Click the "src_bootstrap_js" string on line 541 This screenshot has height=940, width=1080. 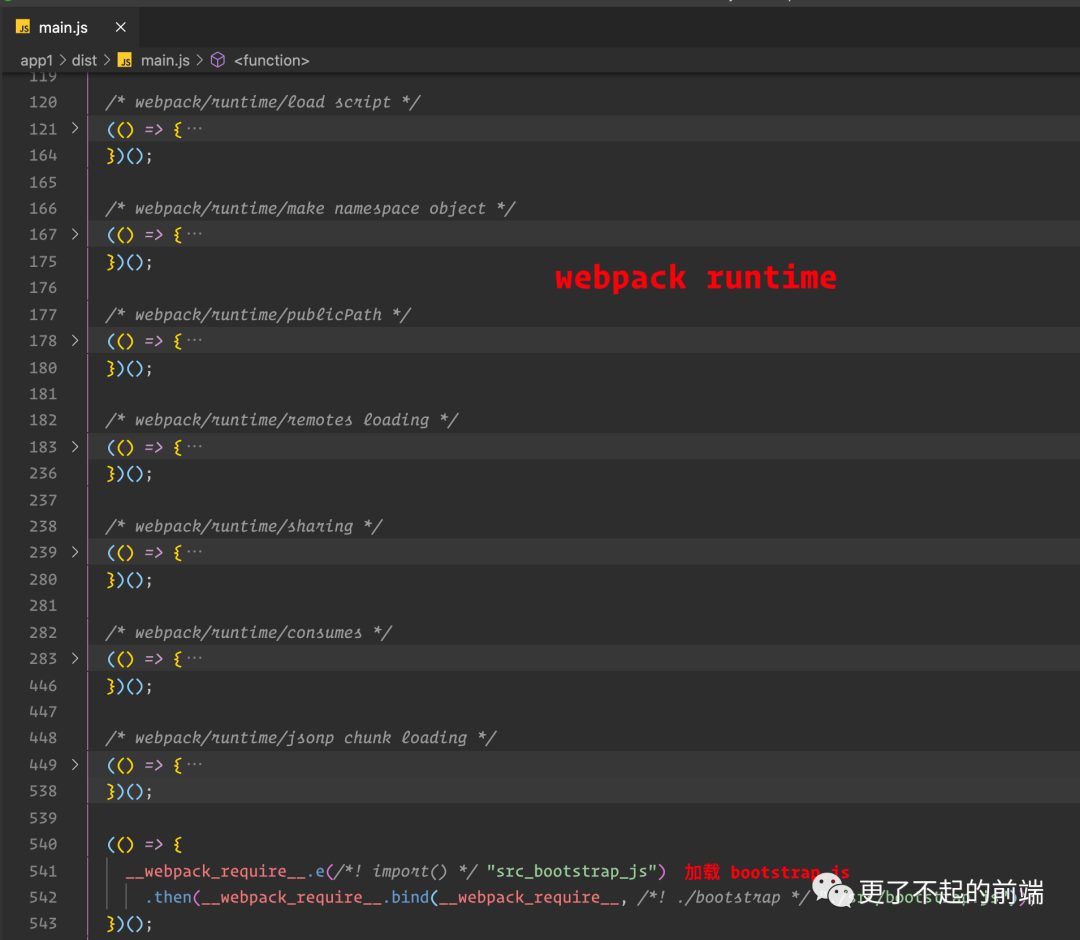click(572, 871)
